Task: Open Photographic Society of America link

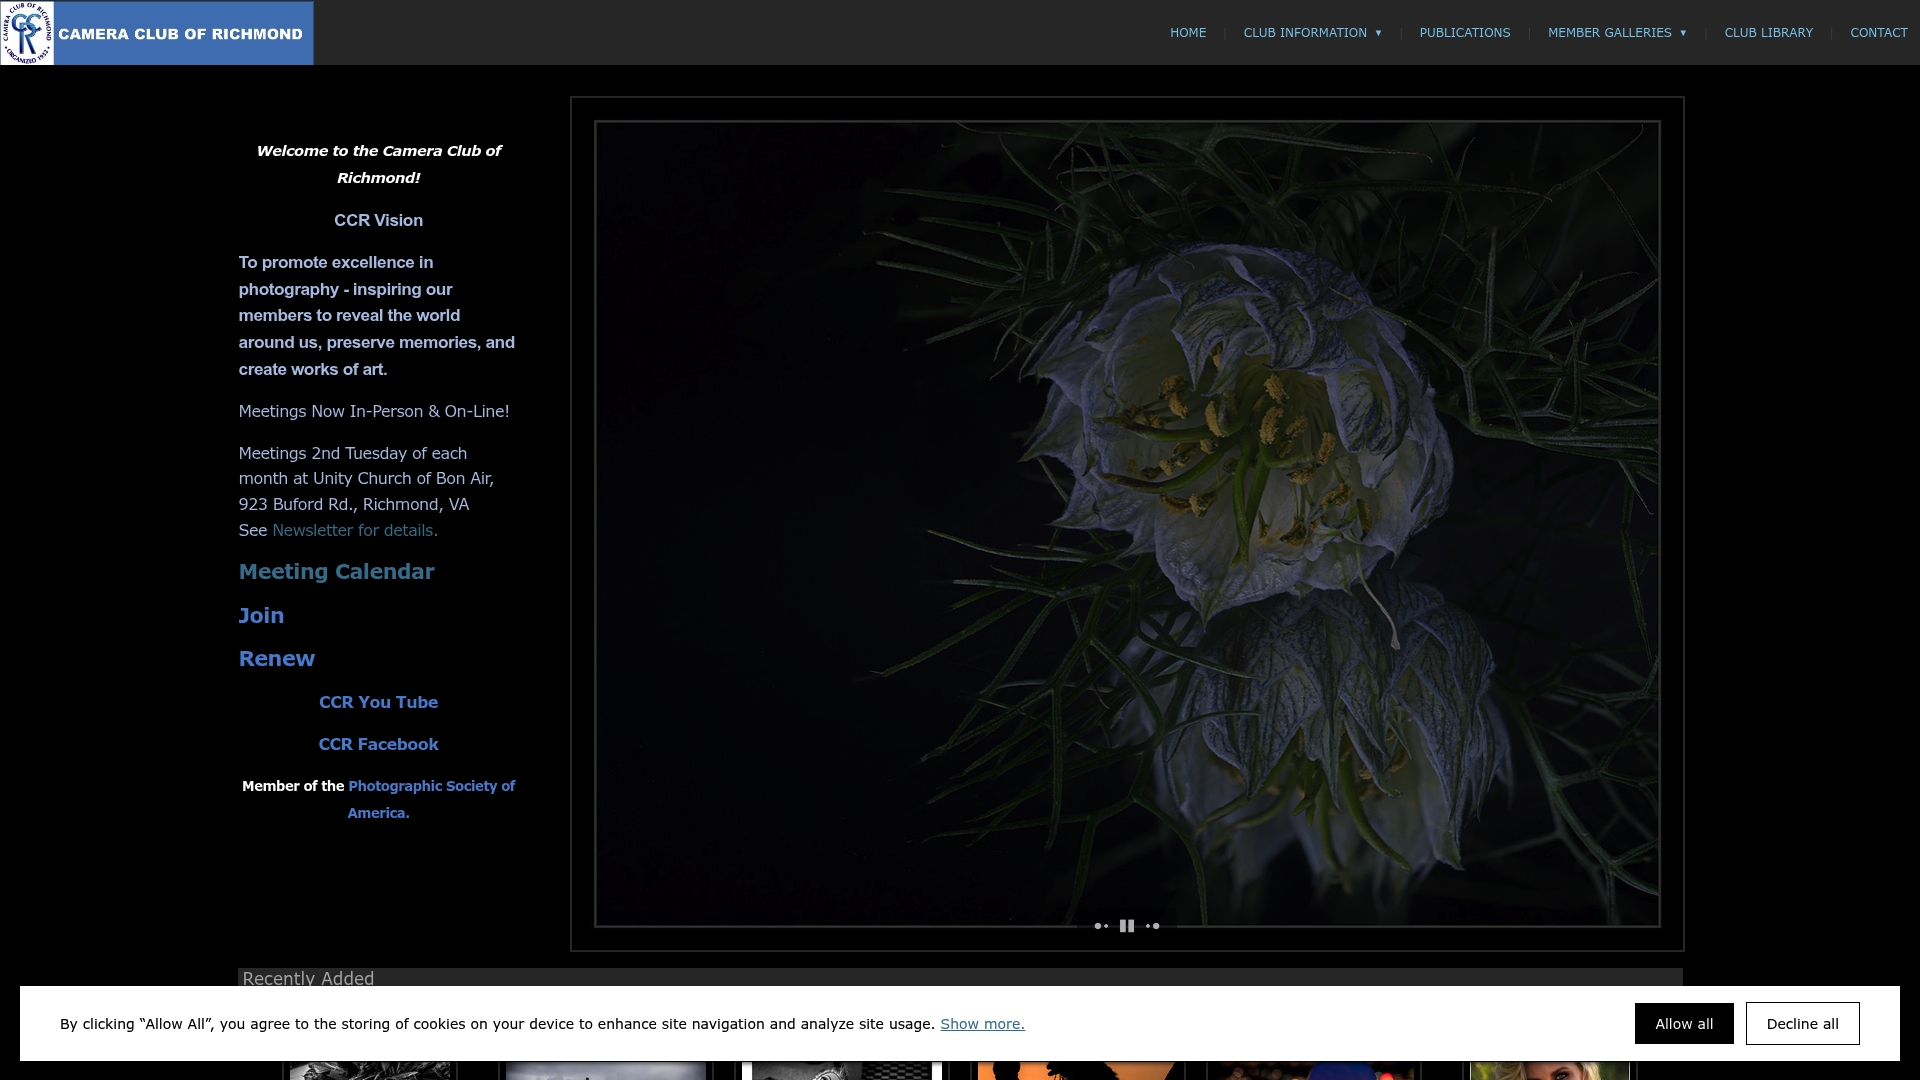Action: point(431,799)
